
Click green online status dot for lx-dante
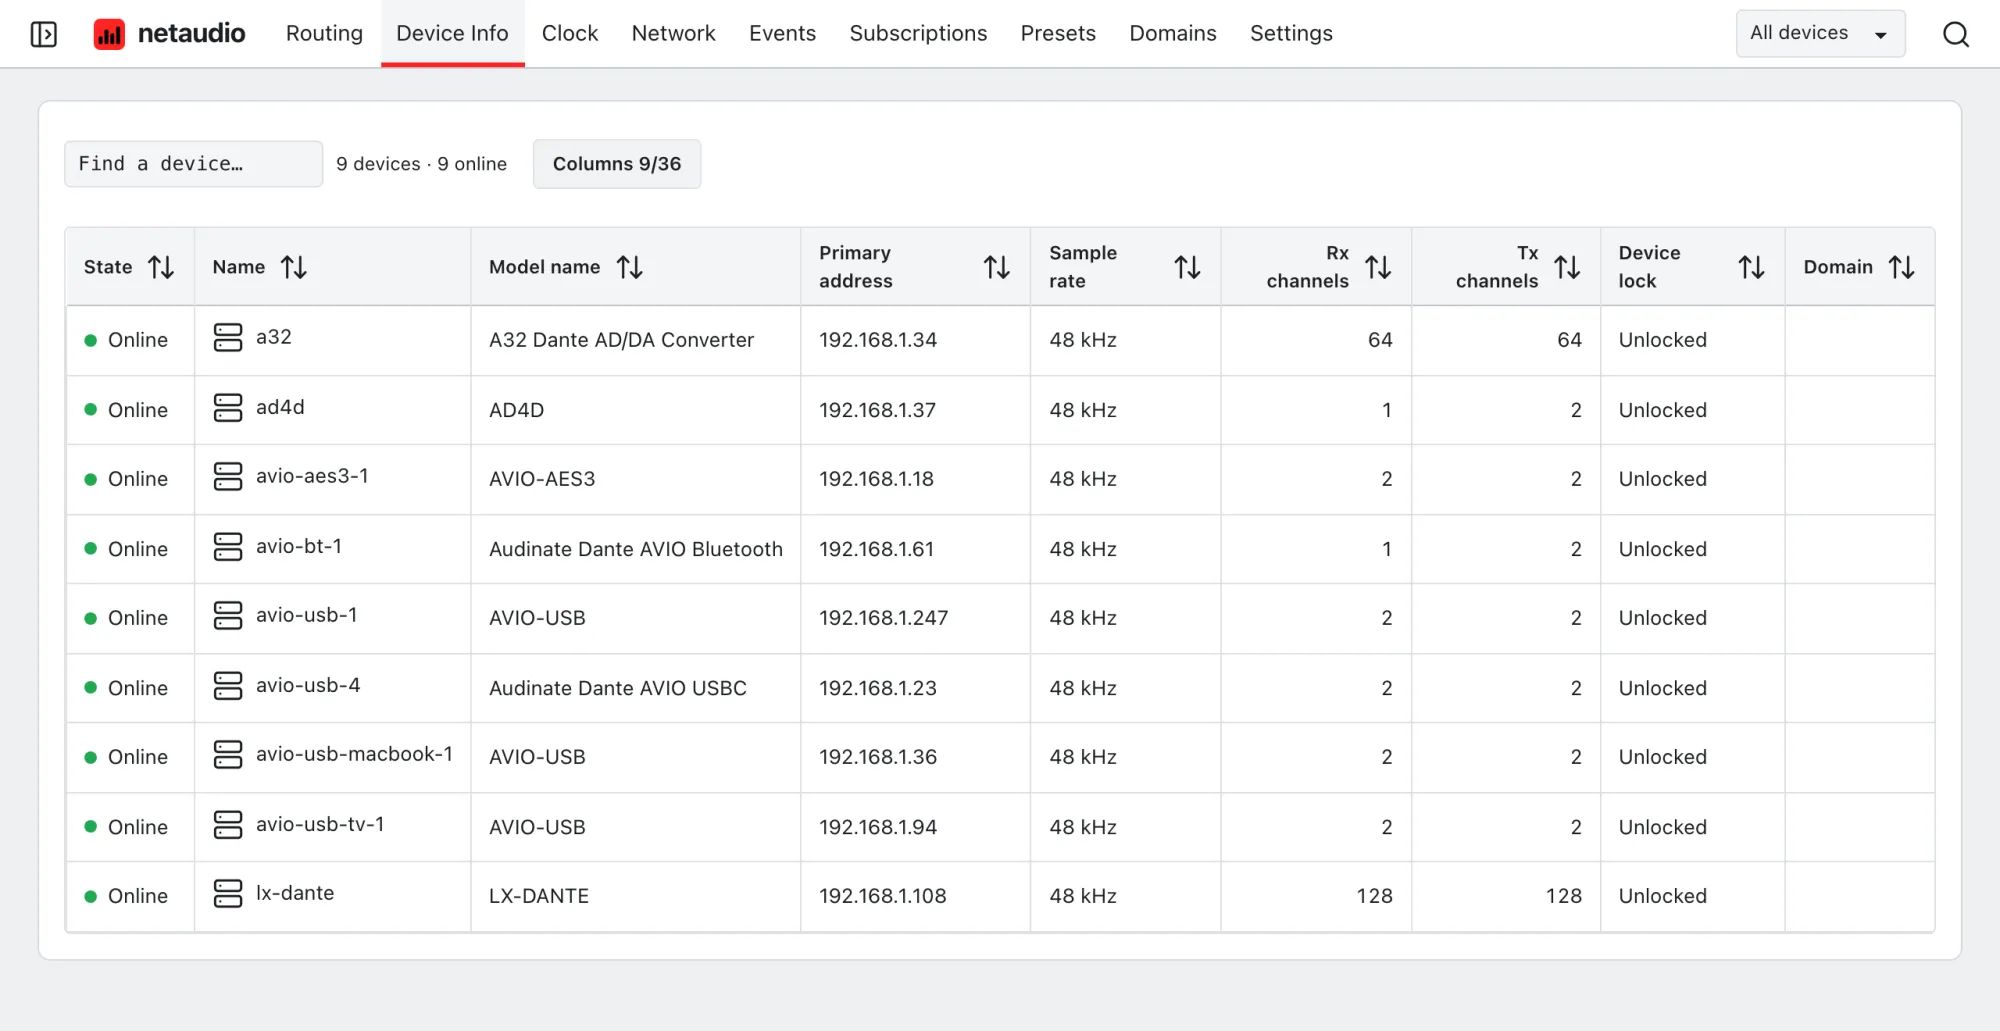(91, 896)
